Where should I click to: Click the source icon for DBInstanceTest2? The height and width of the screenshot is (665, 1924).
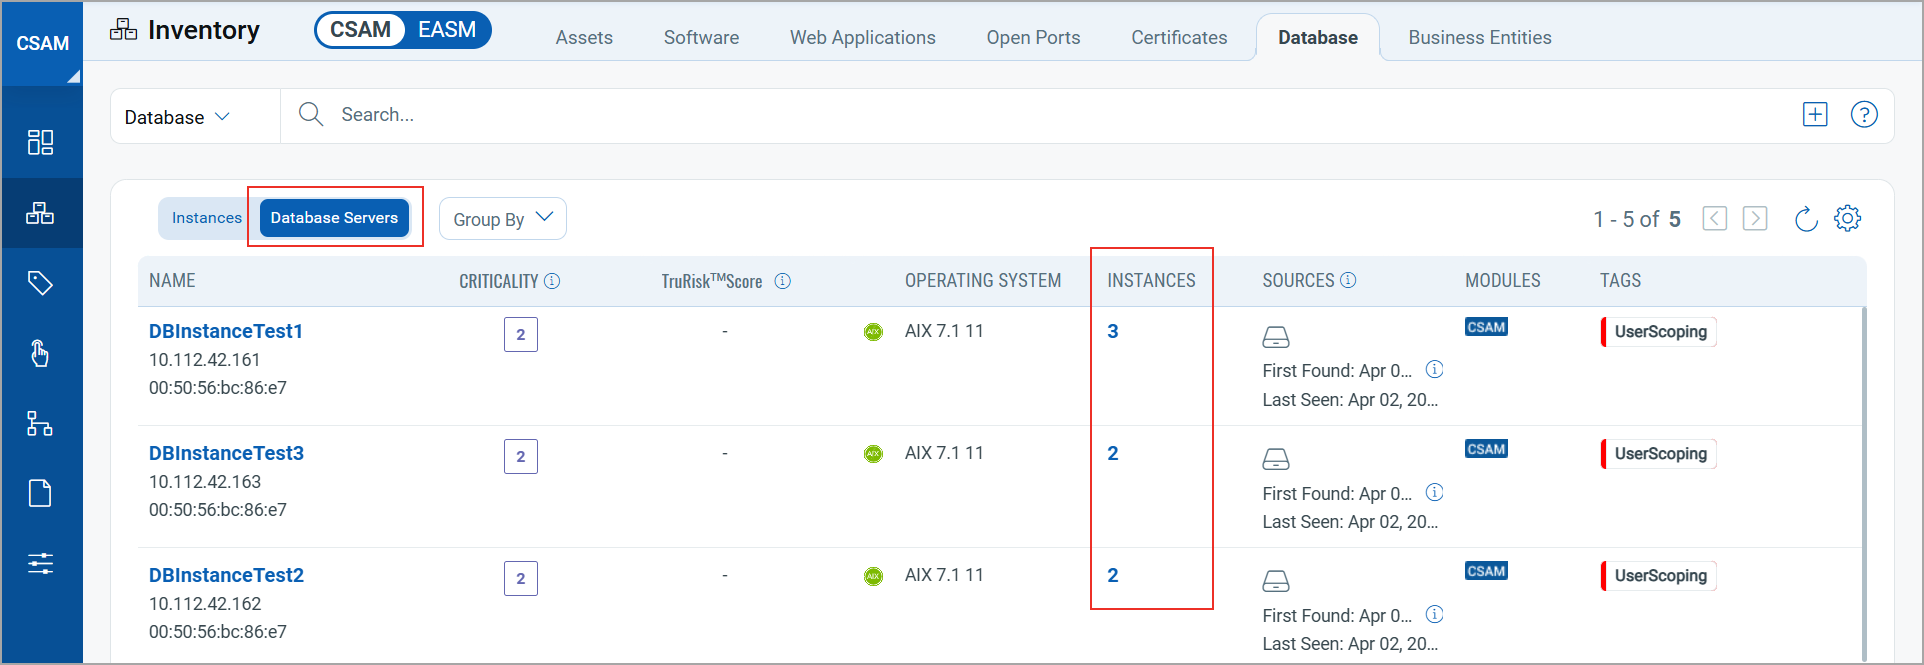(x=1276, y=581)
